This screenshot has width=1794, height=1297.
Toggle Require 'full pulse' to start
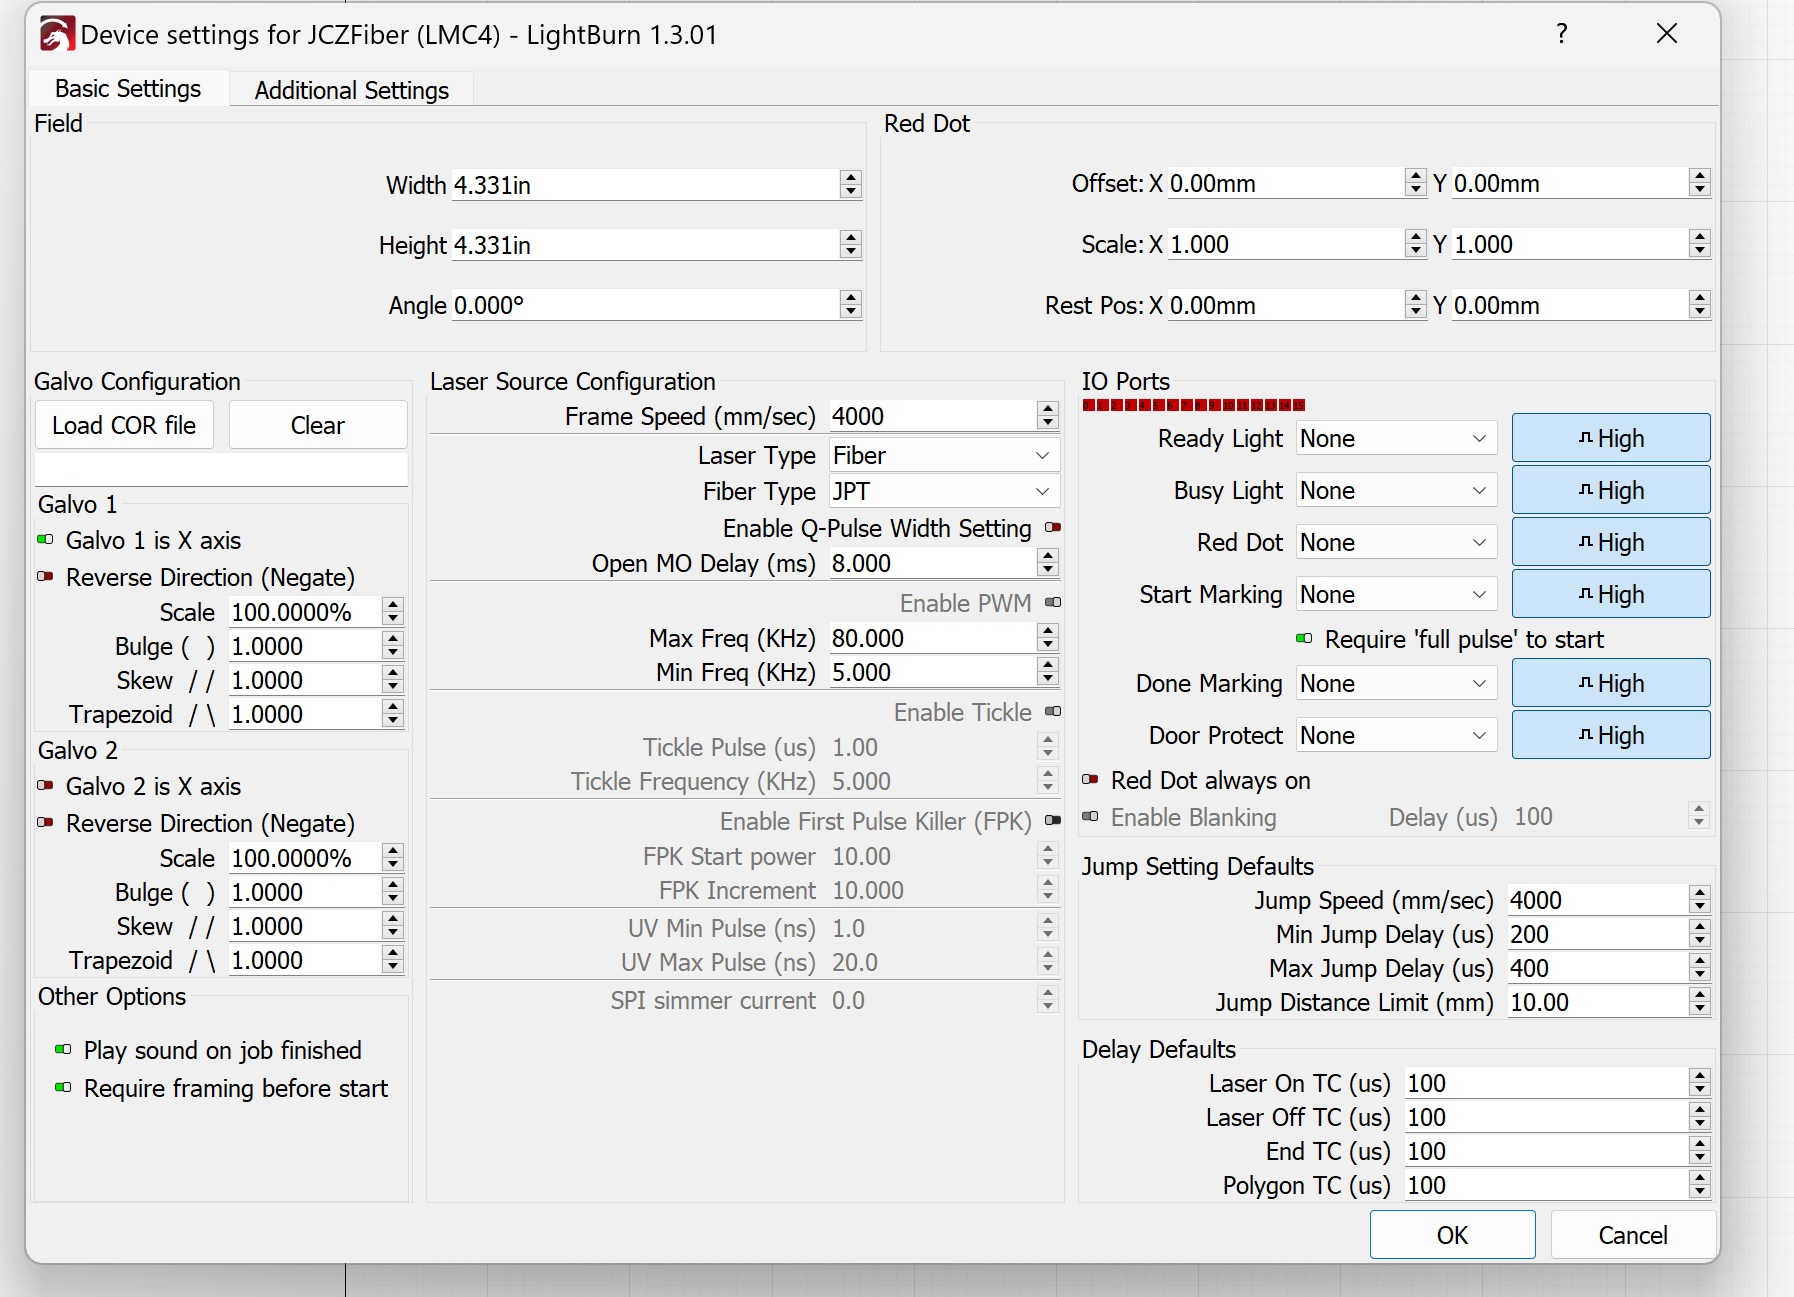(x=1304, y=639)
